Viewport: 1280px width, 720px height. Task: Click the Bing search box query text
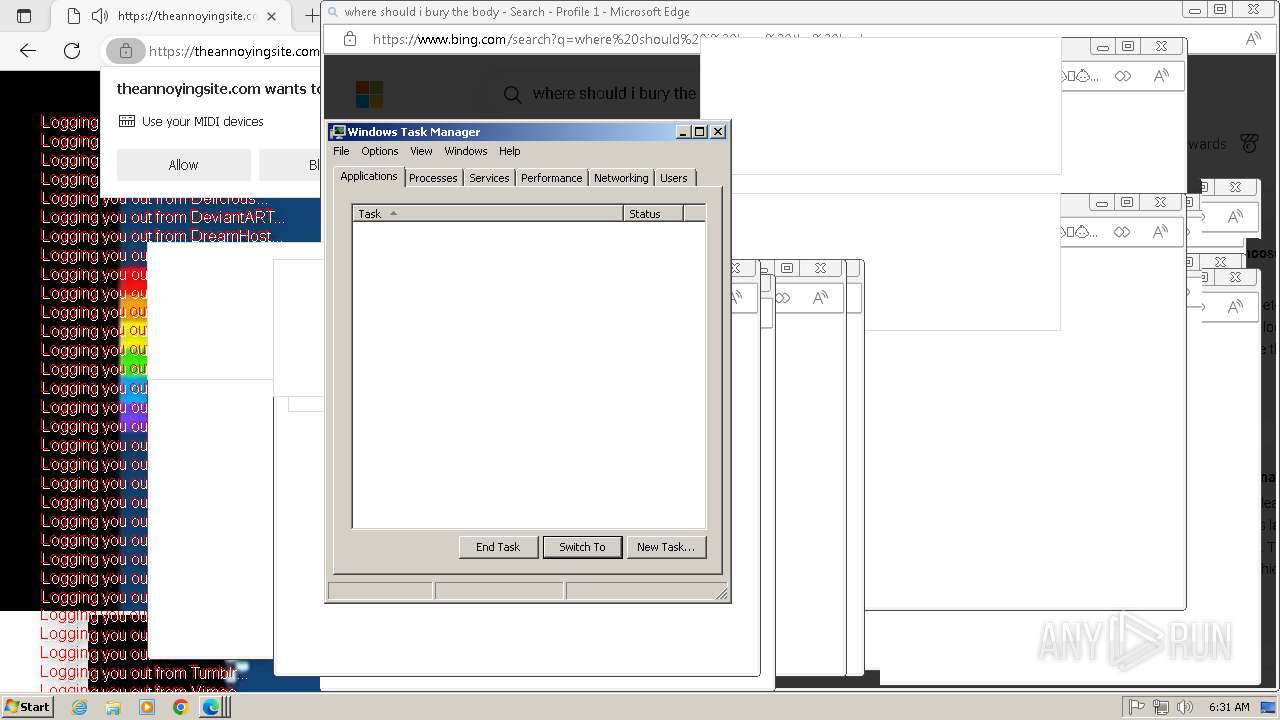614,94
